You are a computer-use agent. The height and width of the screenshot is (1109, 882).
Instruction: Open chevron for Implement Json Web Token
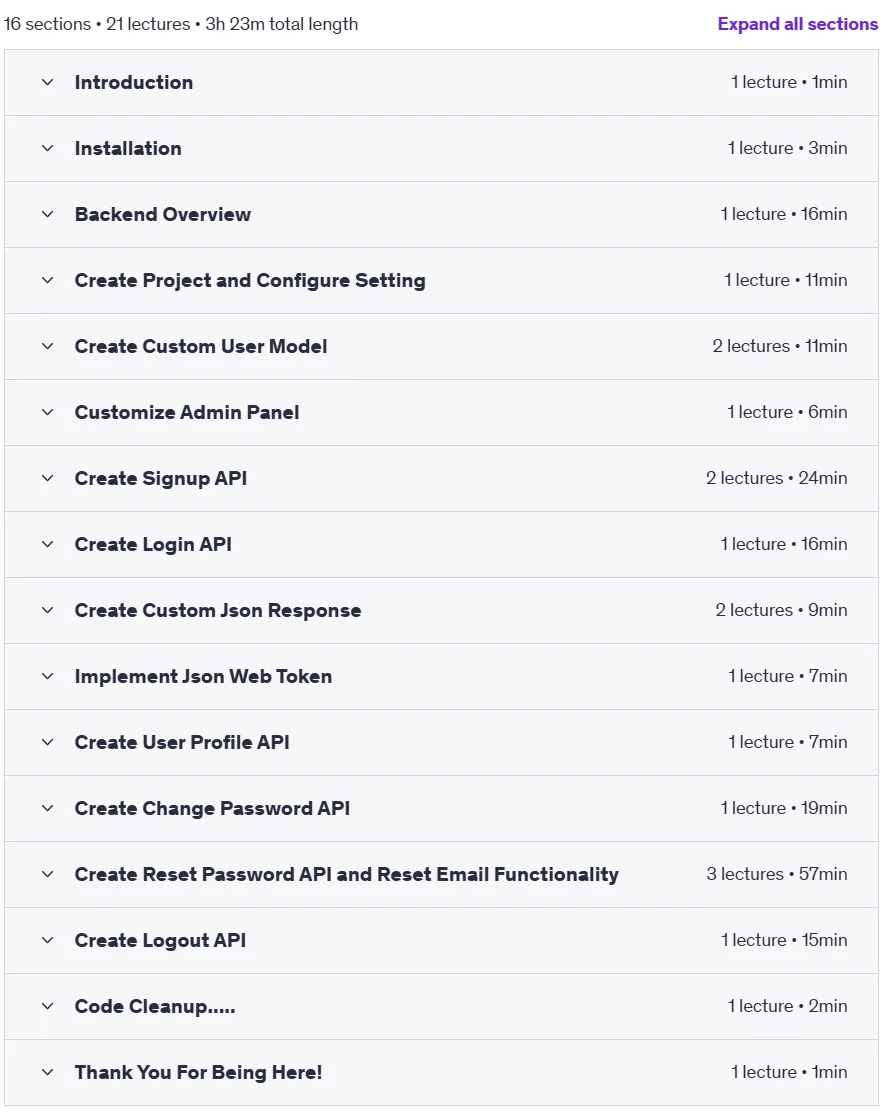(47, 676)
